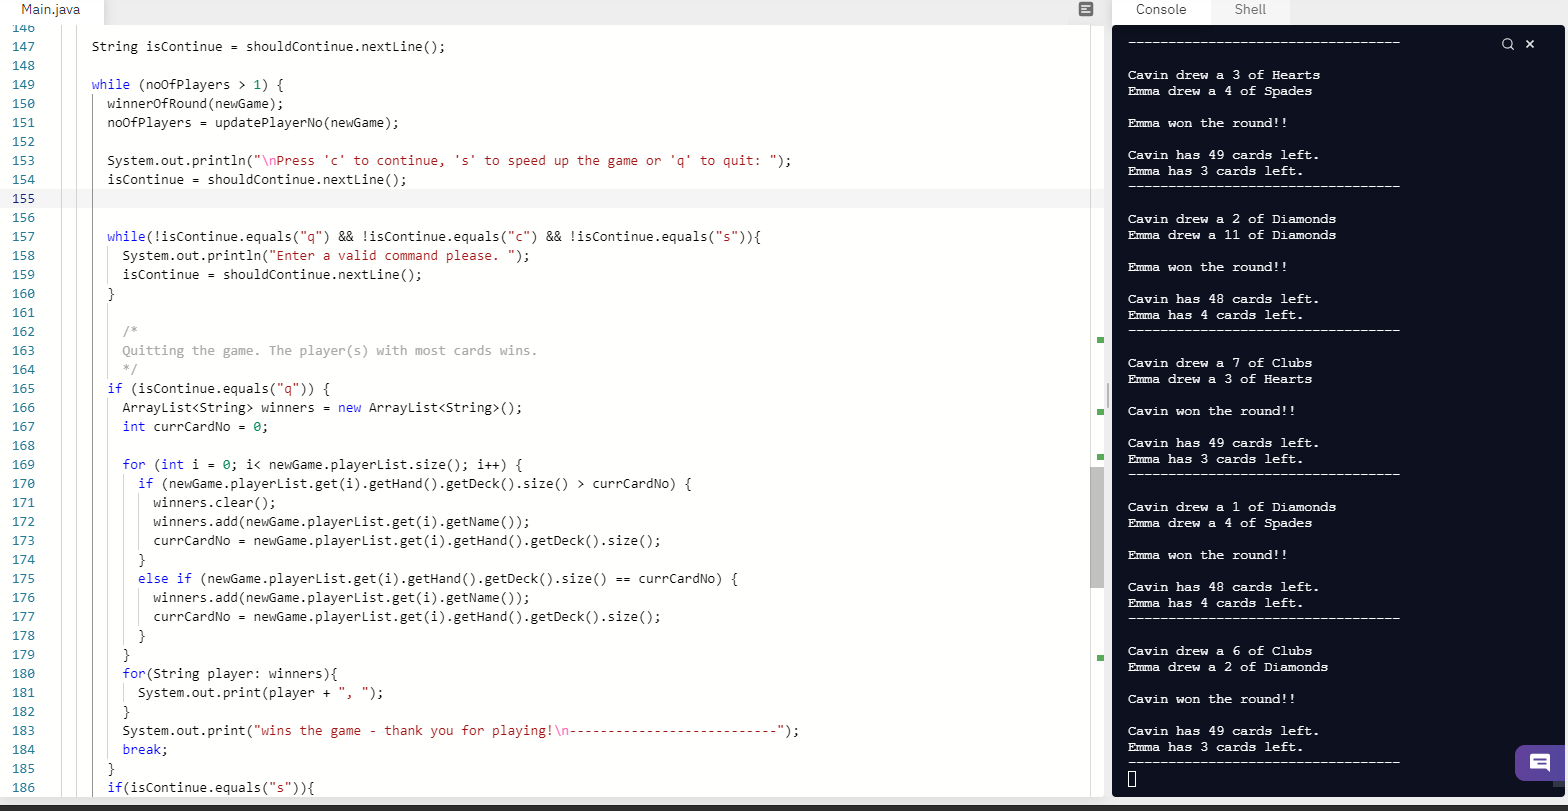The width and height of the screenshot is (1568, 811).
Task: Click 'ArrayList<String> winners = new ArrayList<String>();' line
Action: [322, 408]
